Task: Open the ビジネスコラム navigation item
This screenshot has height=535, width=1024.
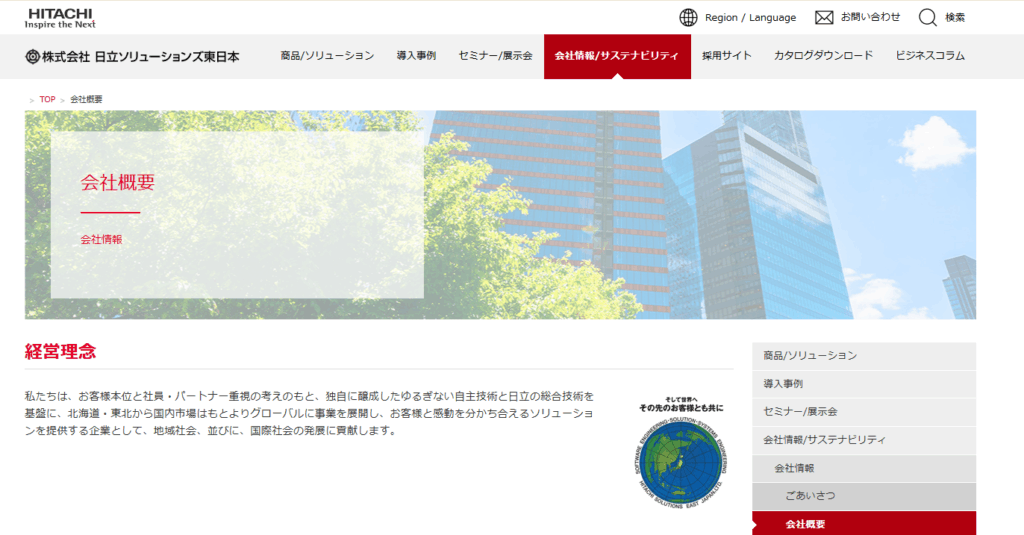Action: click(x=930, y=56)
